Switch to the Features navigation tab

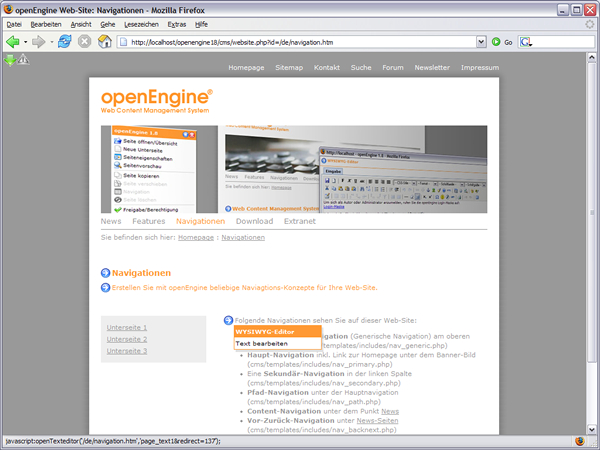pos(148,221)
